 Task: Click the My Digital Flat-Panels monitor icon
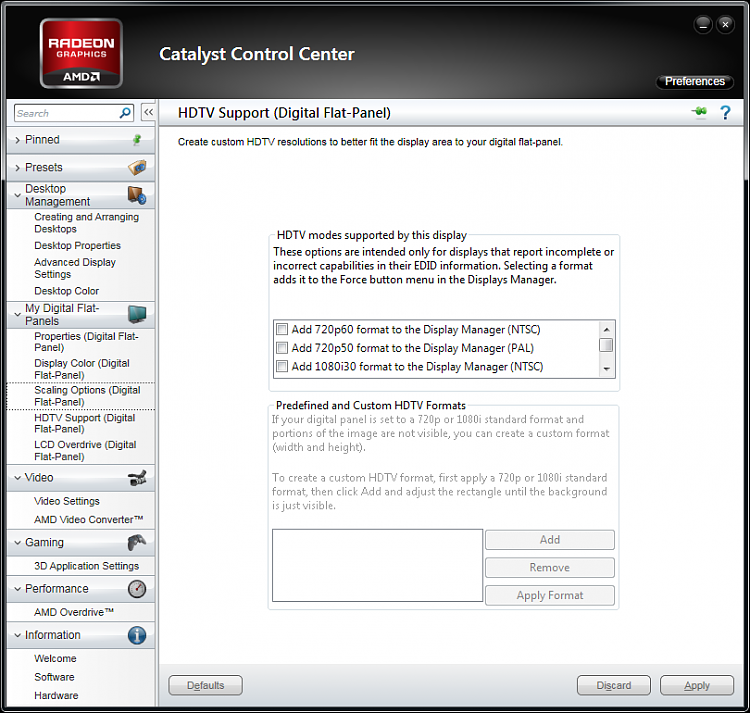(x=137, y=314)
